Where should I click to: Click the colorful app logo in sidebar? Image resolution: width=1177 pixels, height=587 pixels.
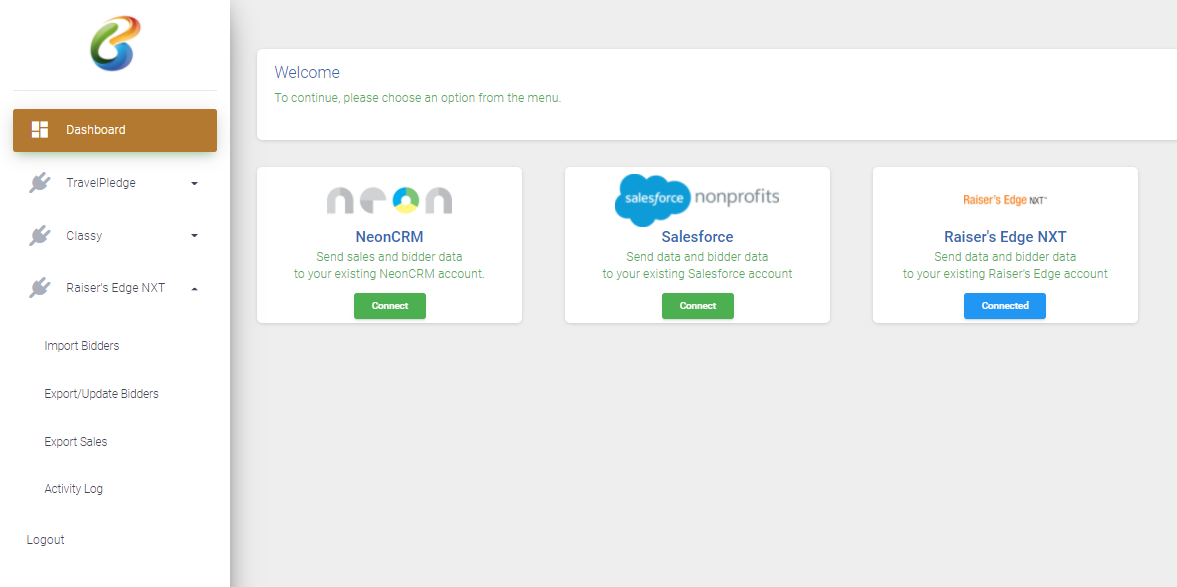click(115, 44)
